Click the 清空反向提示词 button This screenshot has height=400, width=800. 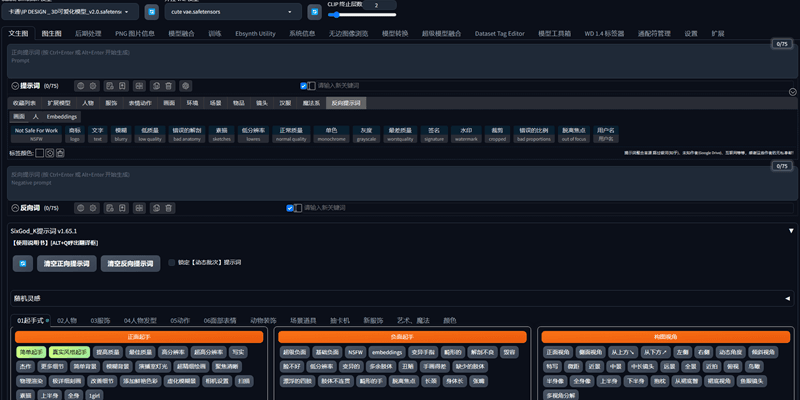tap(130, 264)
